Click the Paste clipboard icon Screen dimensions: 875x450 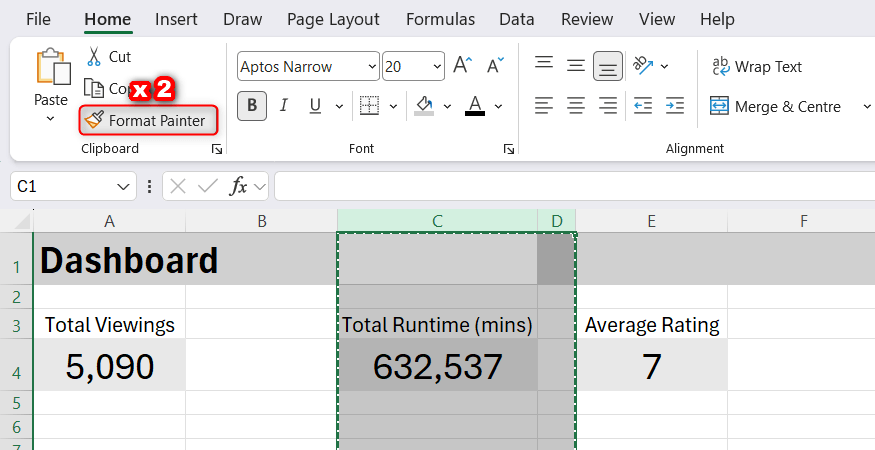click(53, 66)
